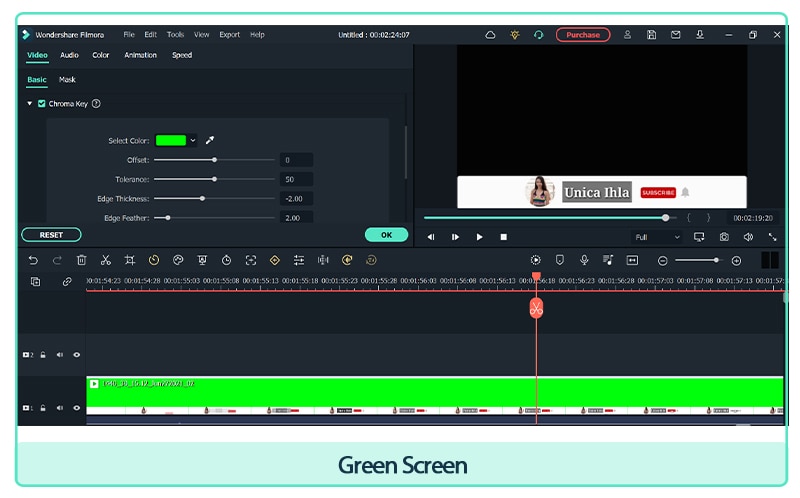Screen dimensions: 800x498
Task: Open the crop tool
Action: [x=130, y=260]
